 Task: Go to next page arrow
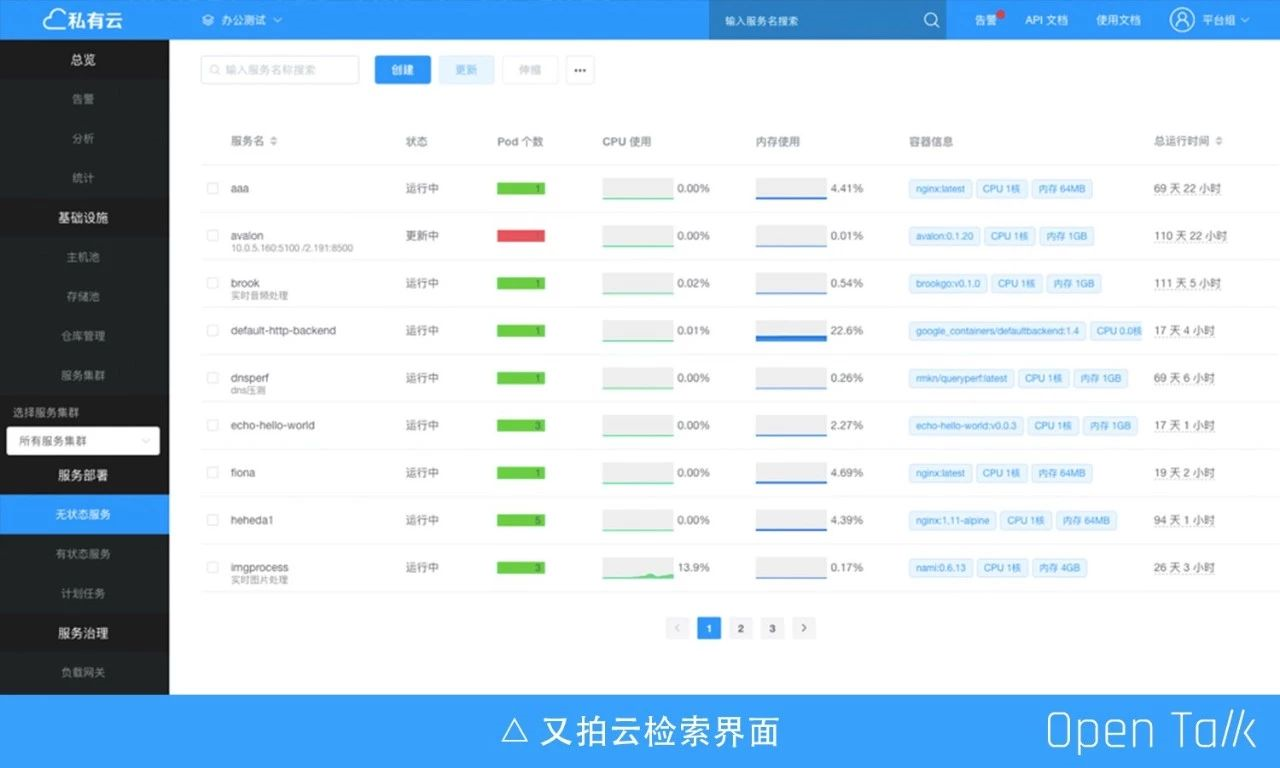pyautogui.click(x=804, y=628)
